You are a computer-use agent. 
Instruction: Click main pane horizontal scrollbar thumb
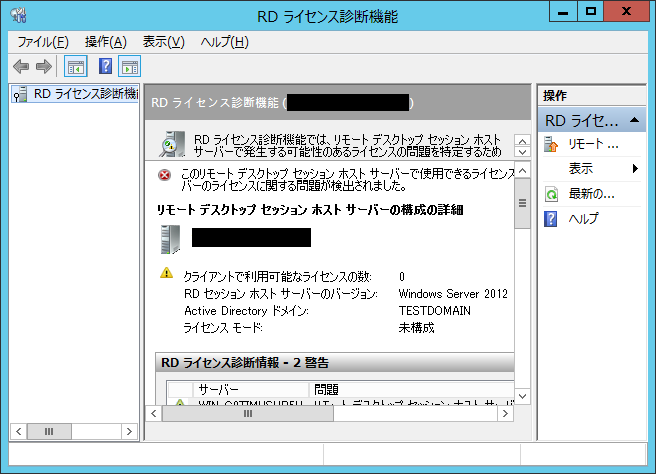click(248, 414)
